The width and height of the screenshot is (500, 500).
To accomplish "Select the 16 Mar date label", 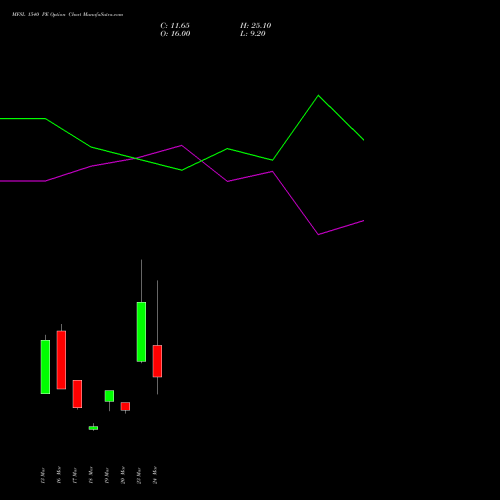I will tap(59, 475).
